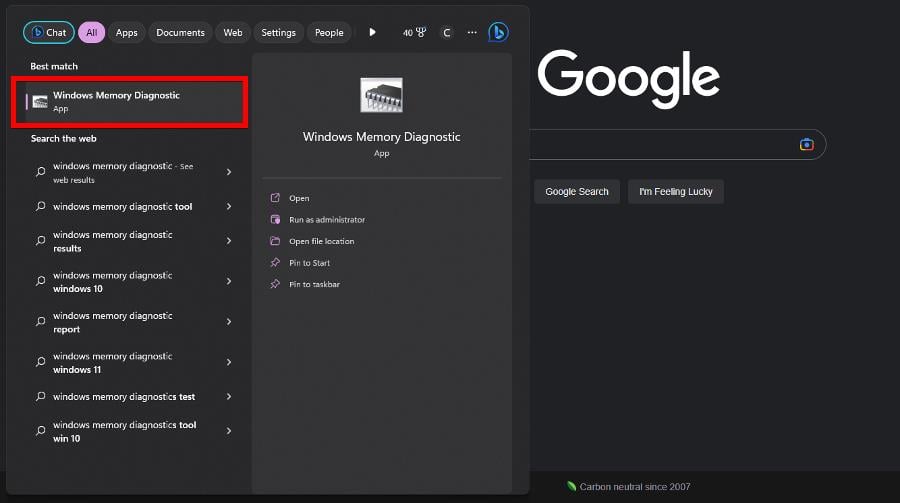Click the large memory chip app icon
The width and height of the screenshot is (900, 503).
382,95
